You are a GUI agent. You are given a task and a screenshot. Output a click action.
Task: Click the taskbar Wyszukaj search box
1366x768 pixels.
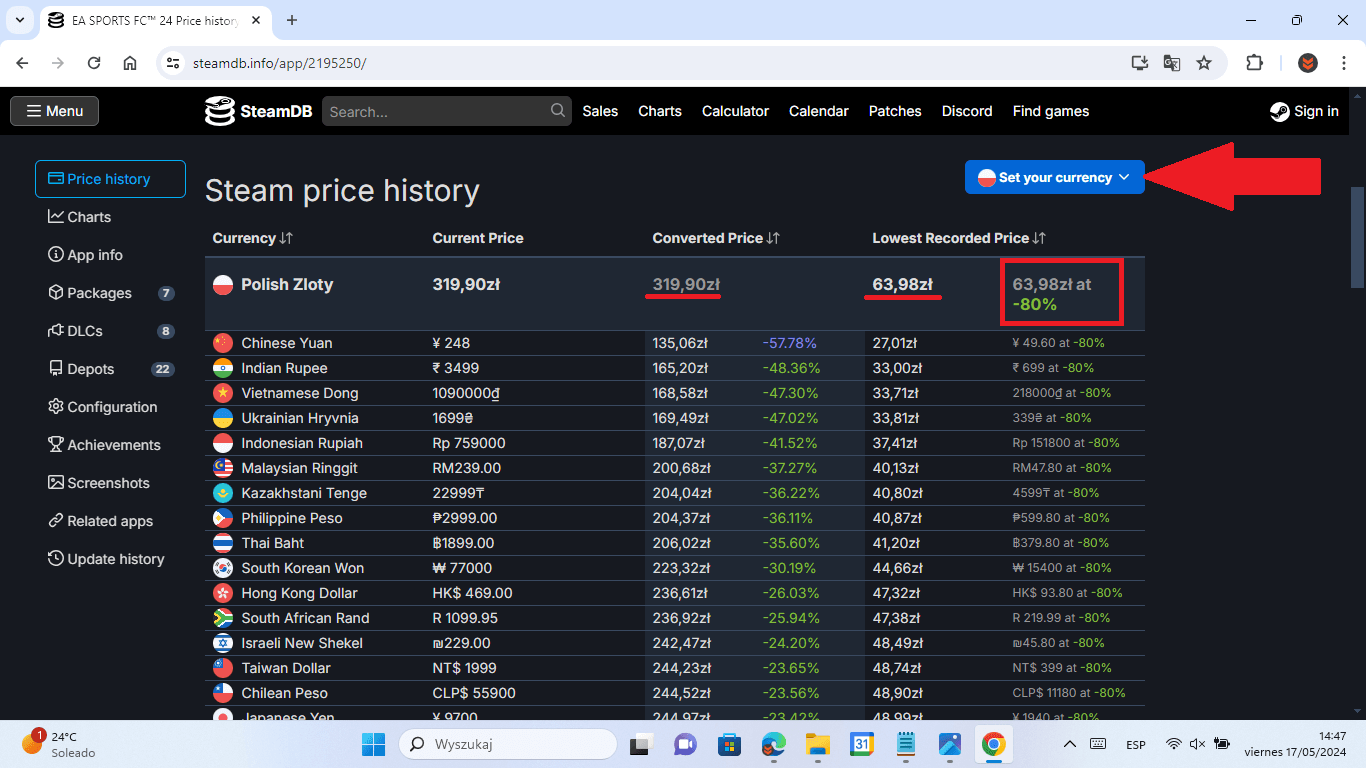[x=508, y=744]
